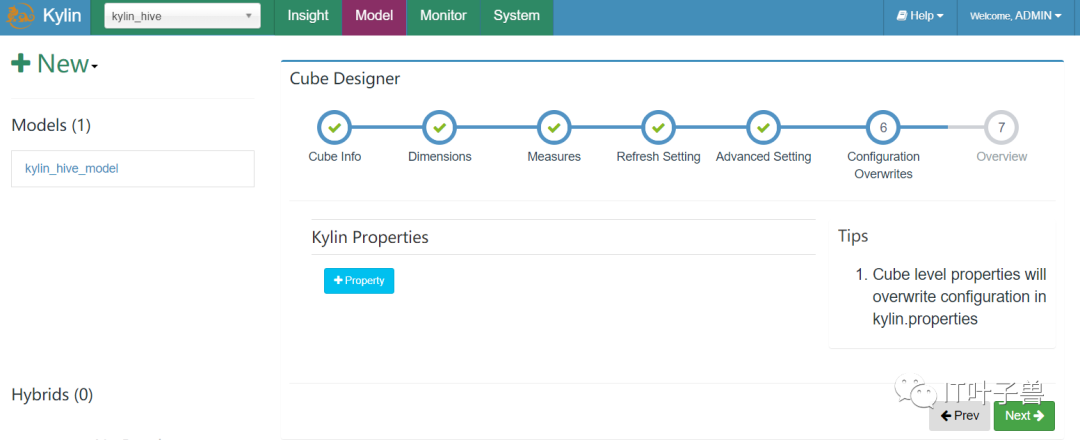Open the kylin_hive project dropdown
The height and width of the screenshot is (440, 1080).
183,16
